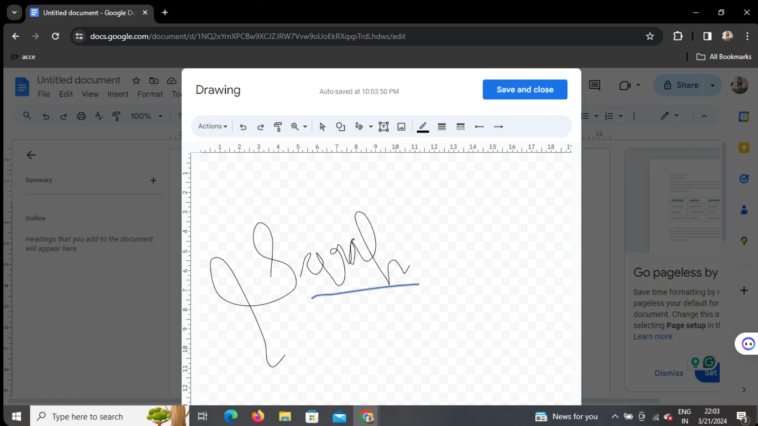The height and width of the screenshot is (426, 758).
Task: Pick the Line color swatch
Action: [x=423, y=127]
